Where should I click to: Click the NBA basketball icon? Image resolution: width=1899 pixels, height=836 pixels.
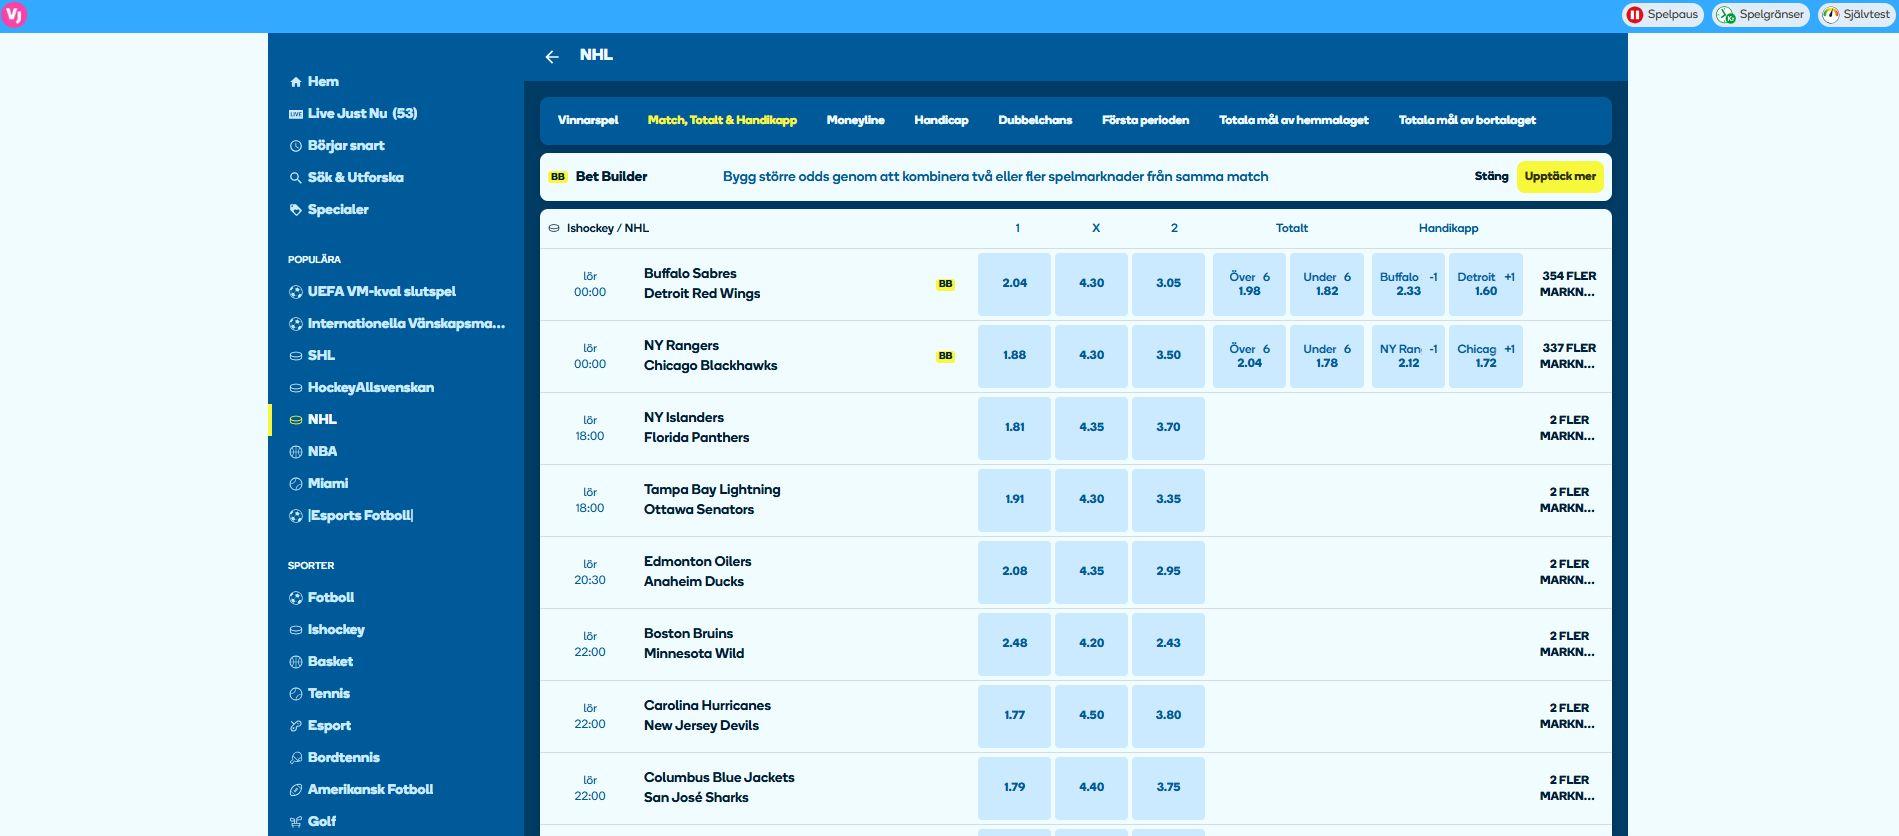click(295, 452)
